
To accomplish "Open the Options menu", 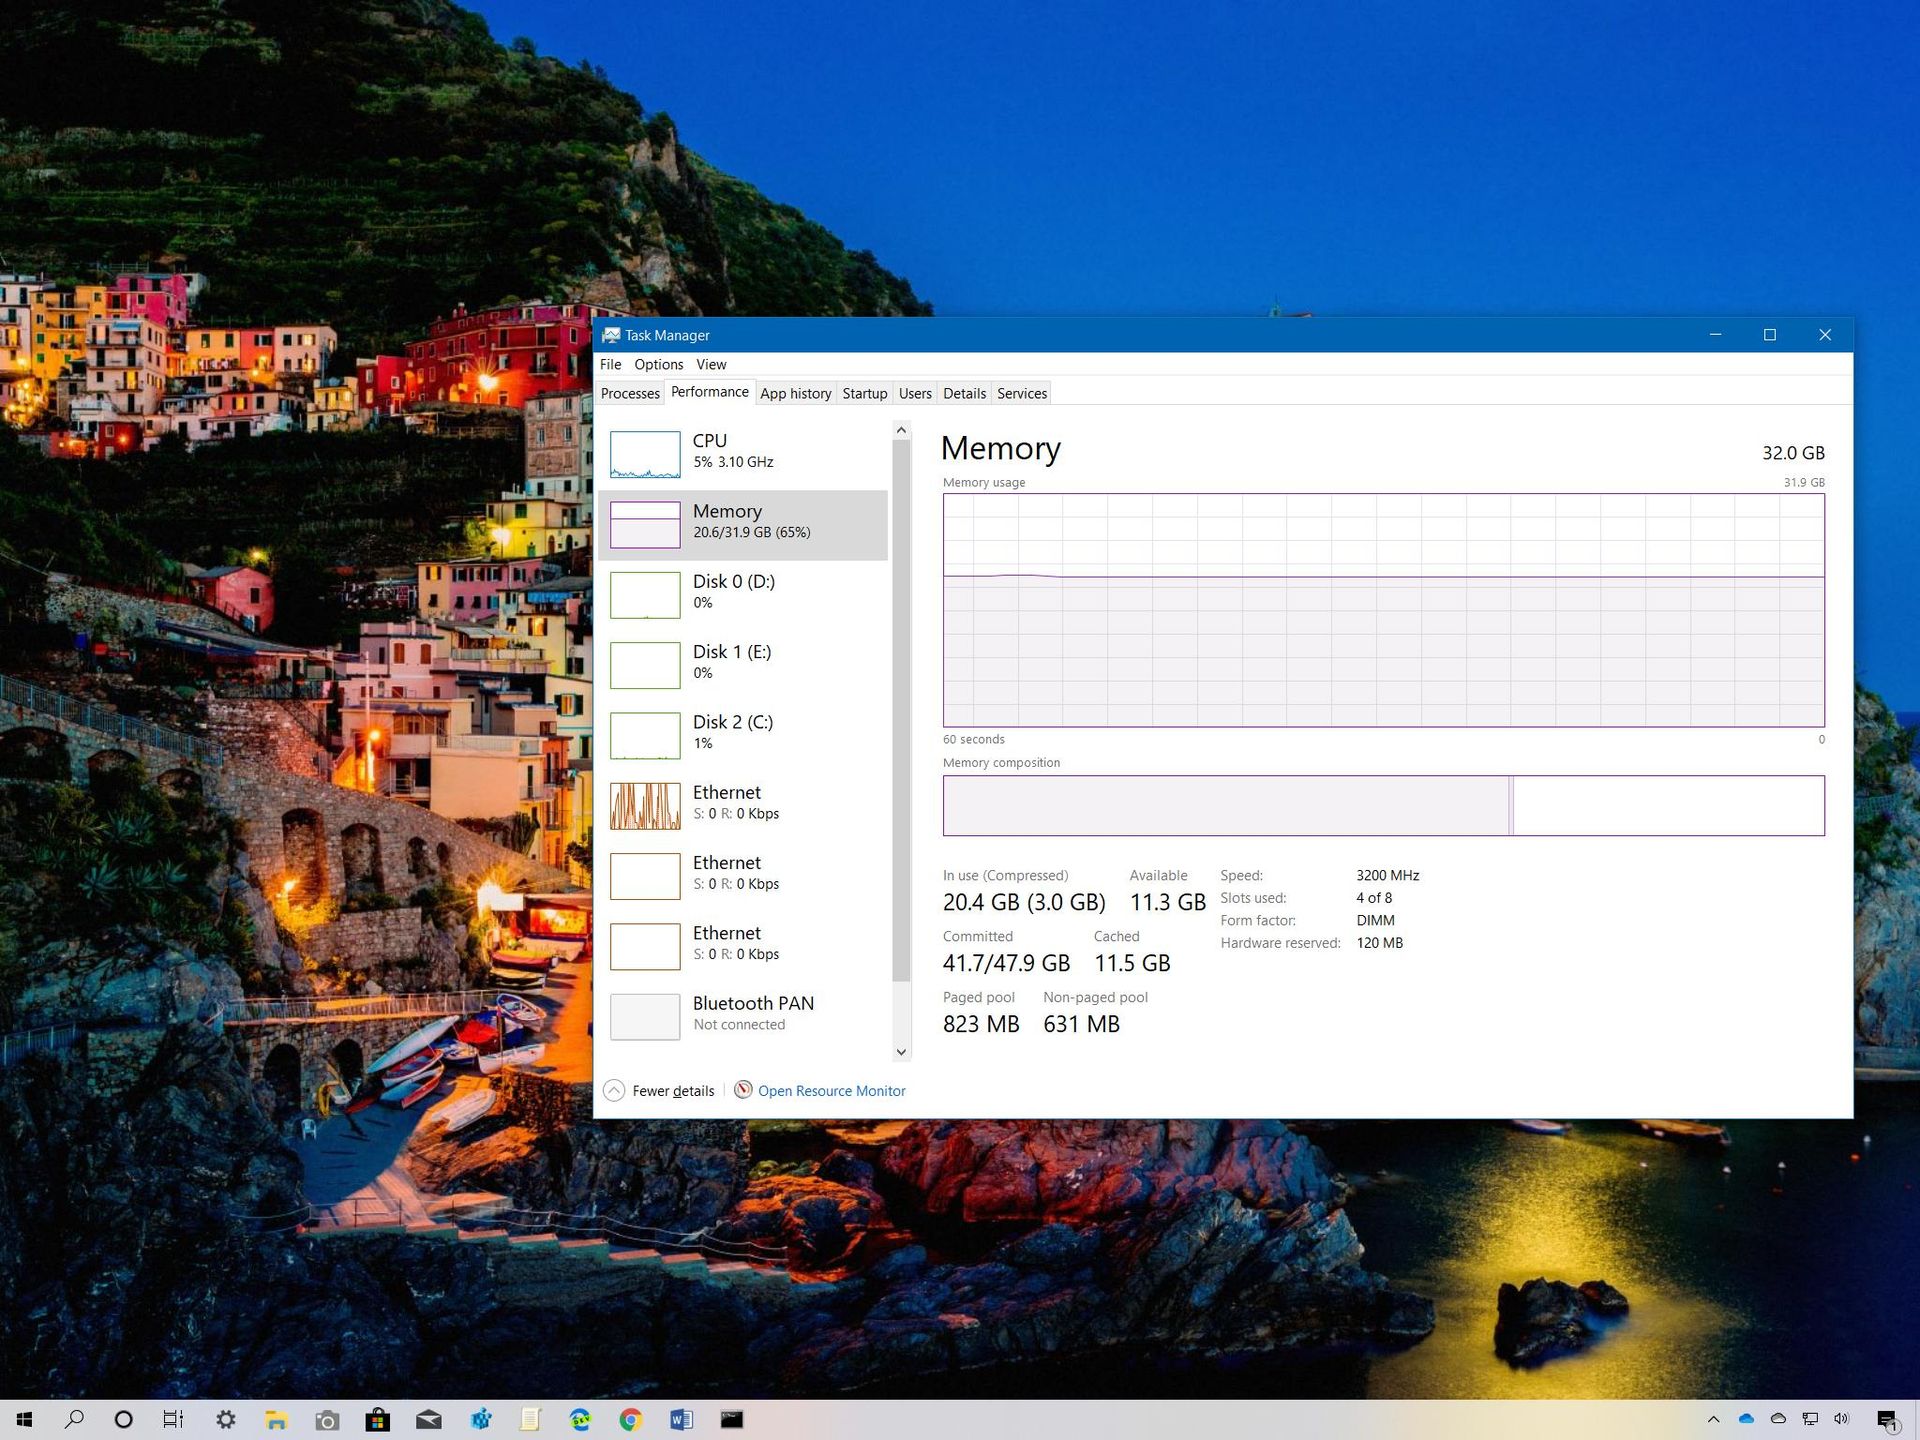I will (658, 364).
